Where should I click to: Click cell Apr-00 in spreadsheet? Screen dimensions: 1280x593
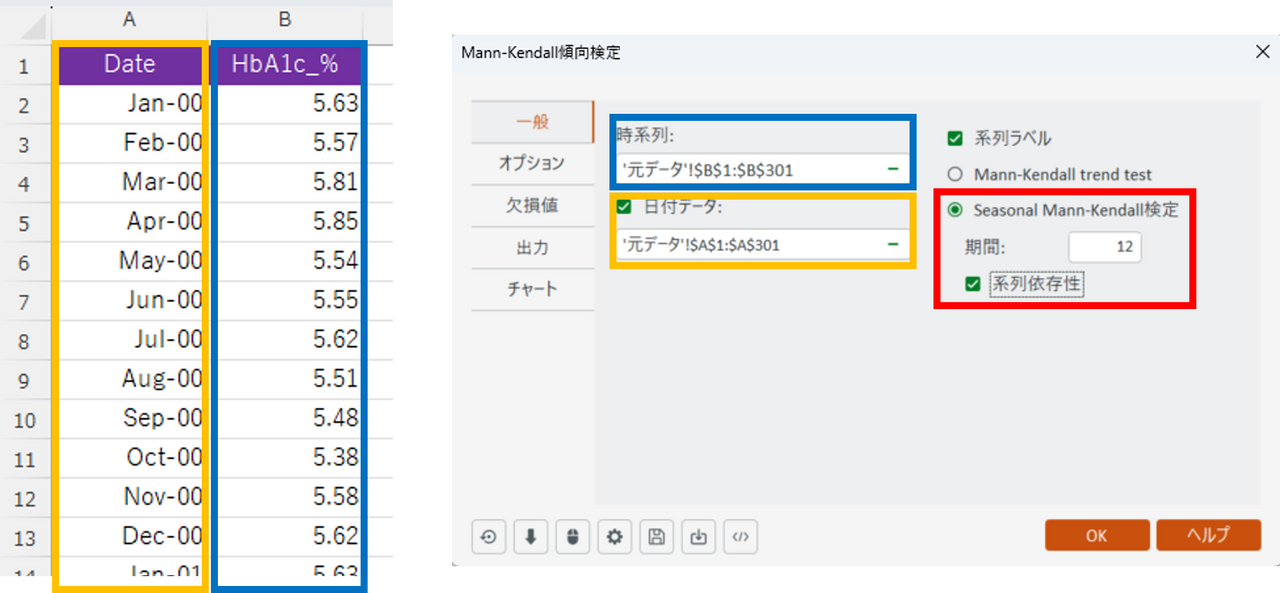[x=130, y=221]
